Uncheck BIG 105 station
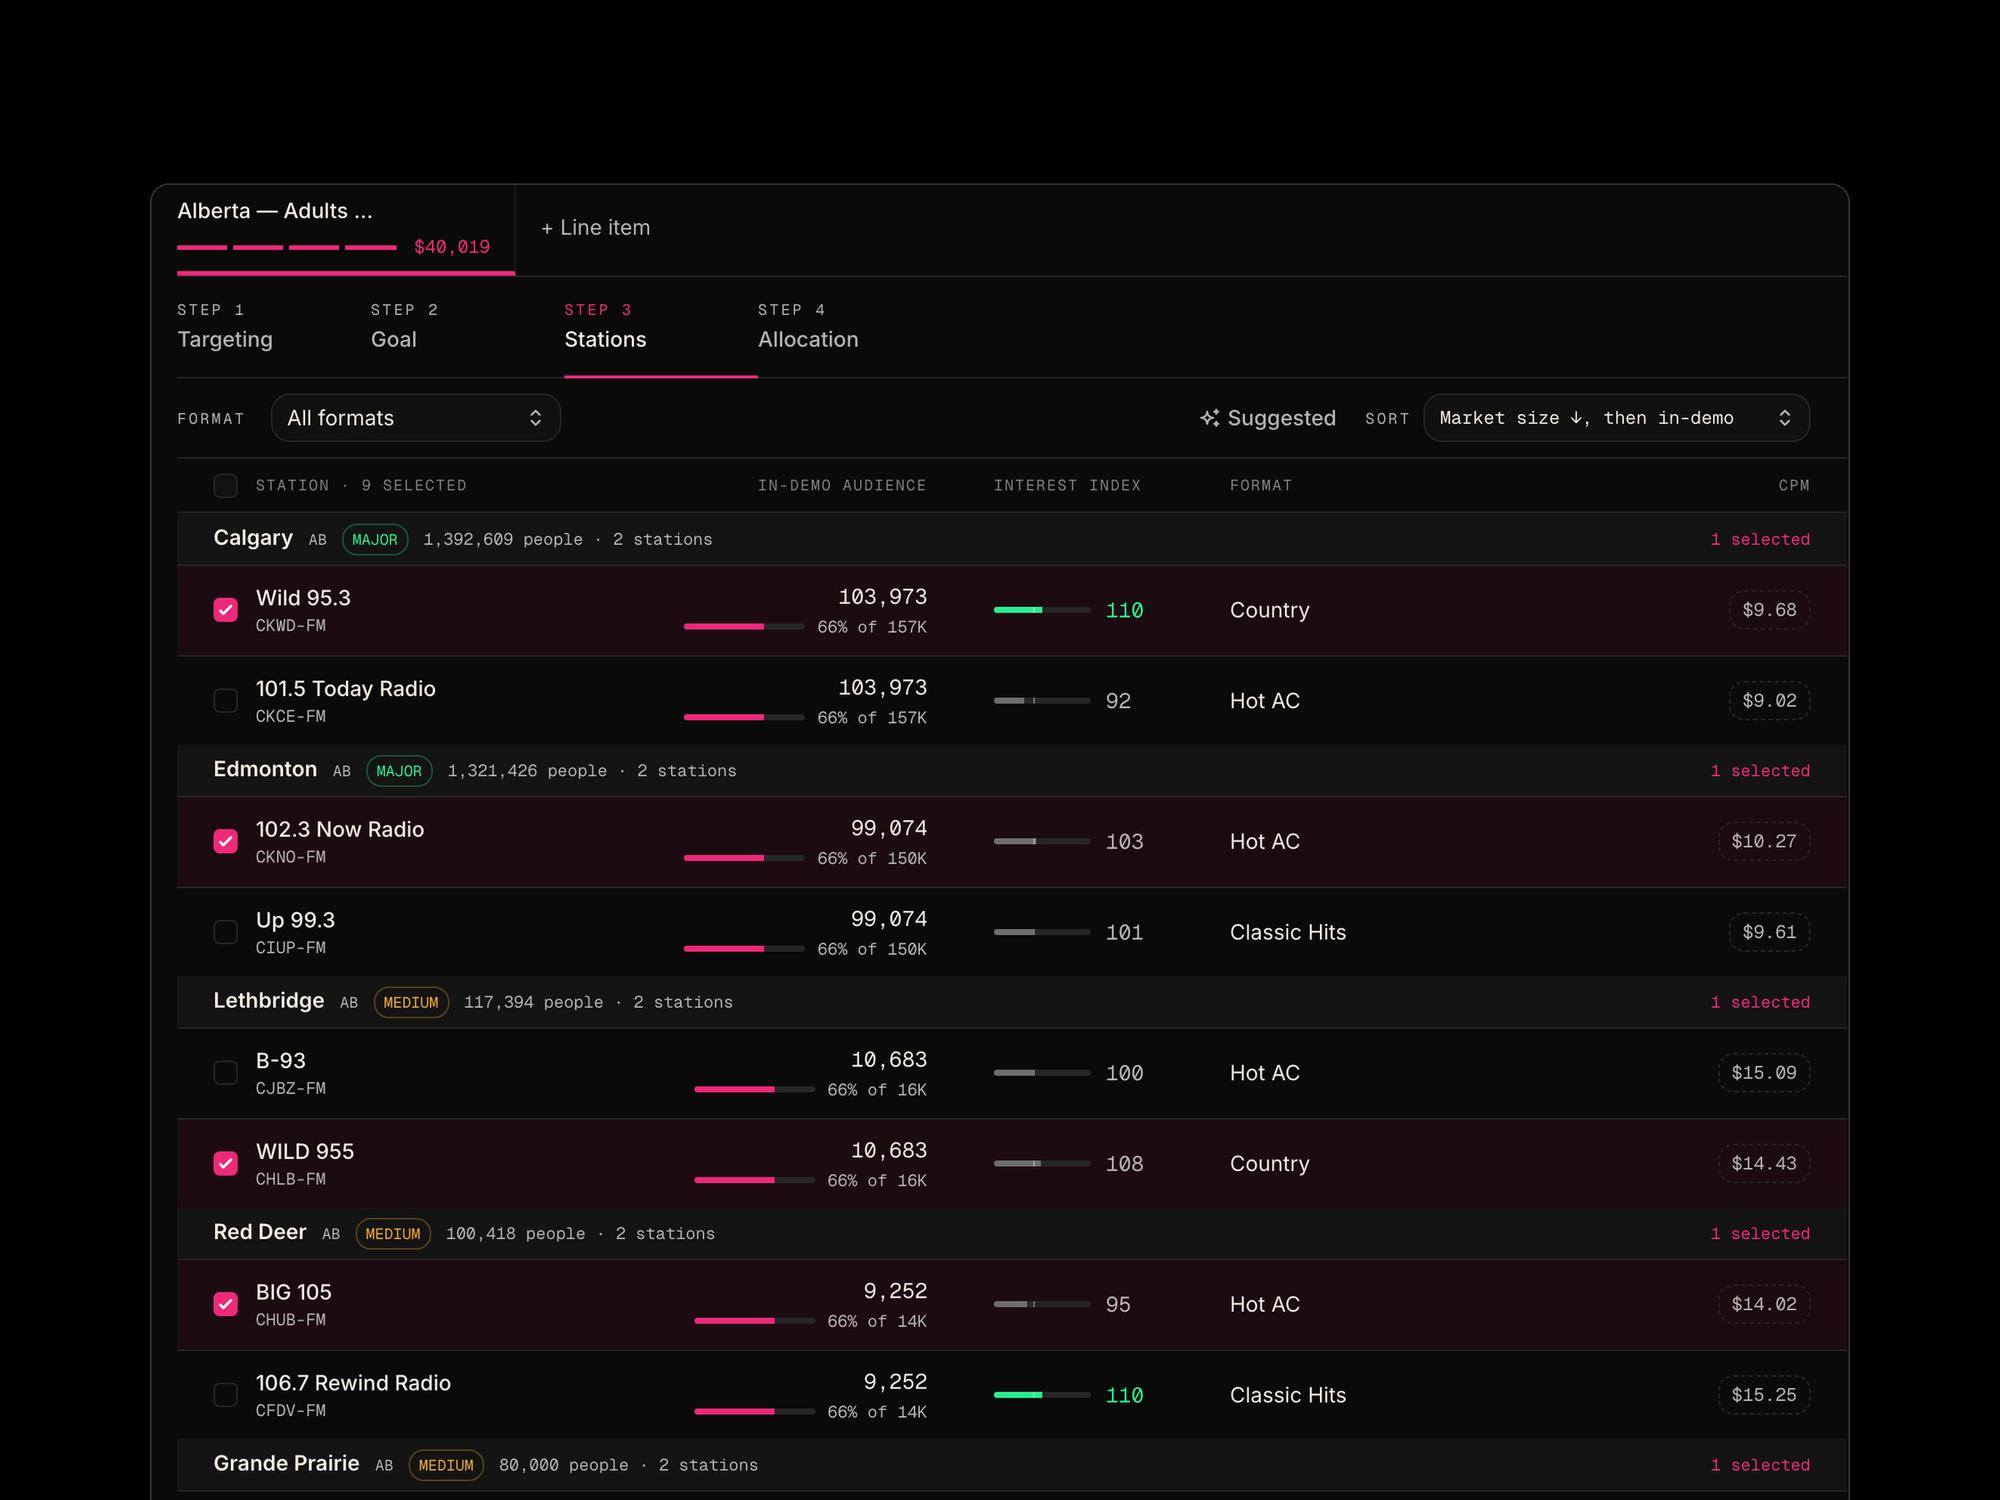 pyautogui.click(x=226, y=1304)
